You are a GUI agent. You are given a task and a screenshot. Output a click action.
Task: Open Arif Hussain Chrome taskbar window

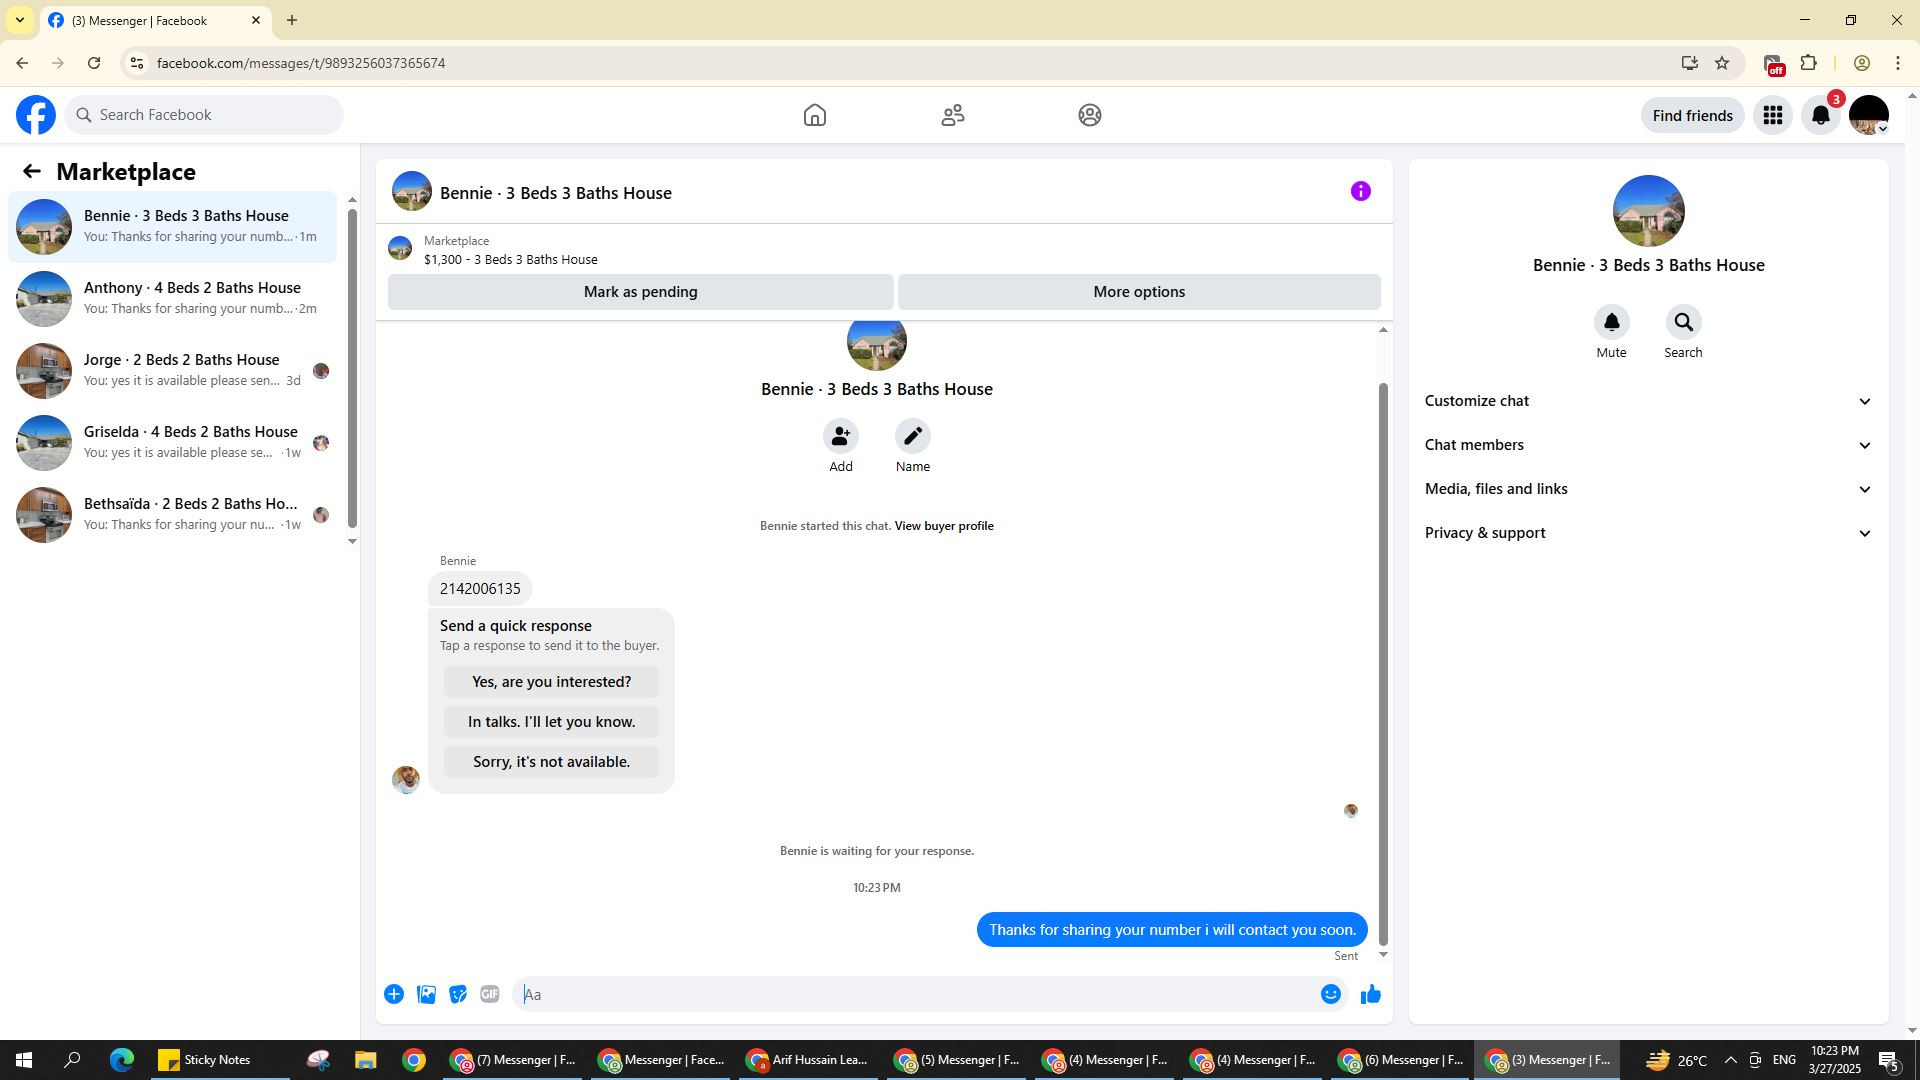[809, 1060]
